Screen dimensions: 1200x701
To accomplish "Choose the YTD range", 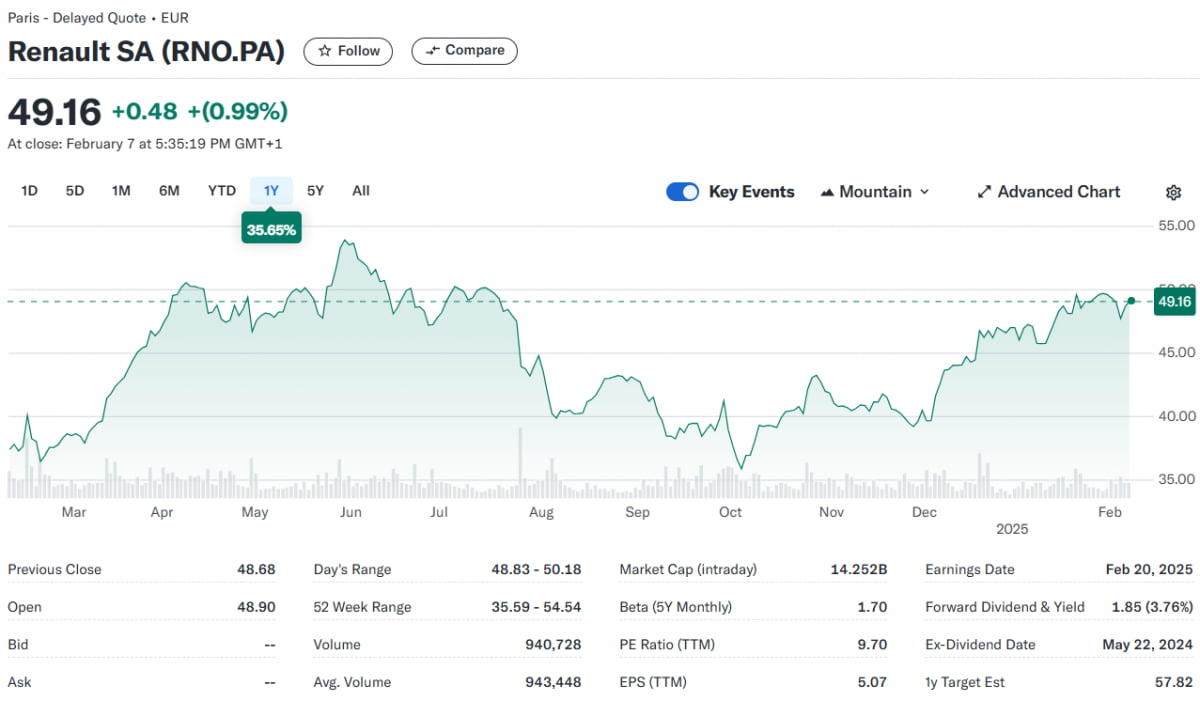I will tap(222, 190).
